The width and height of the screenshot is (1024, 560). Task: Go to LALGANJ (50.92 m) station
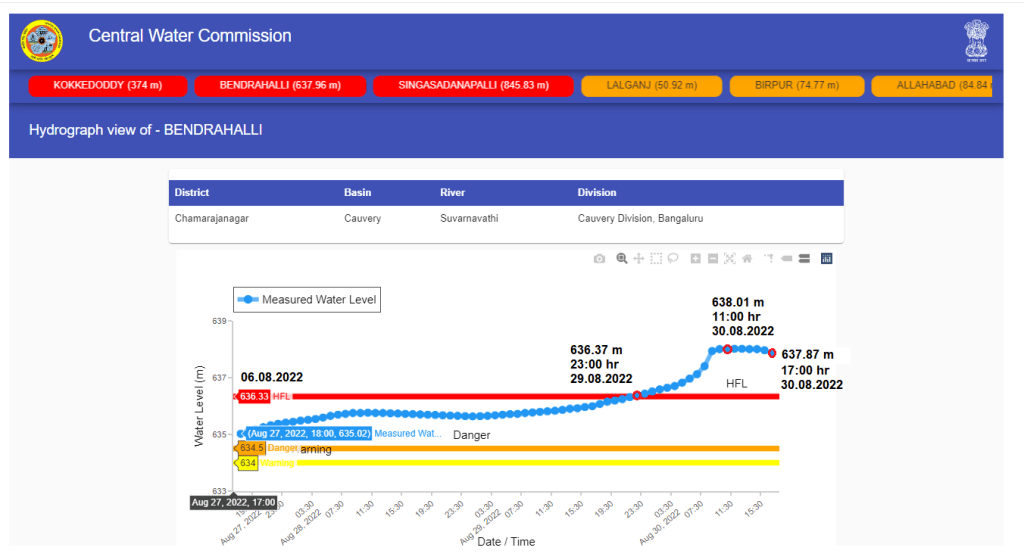coord(651,86)
